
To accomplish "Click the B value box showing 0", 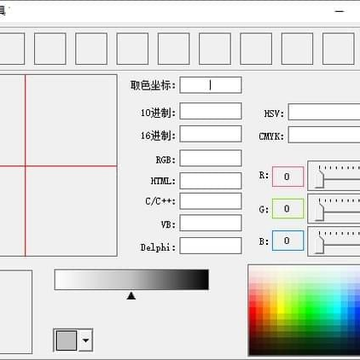I will [288, 241].
